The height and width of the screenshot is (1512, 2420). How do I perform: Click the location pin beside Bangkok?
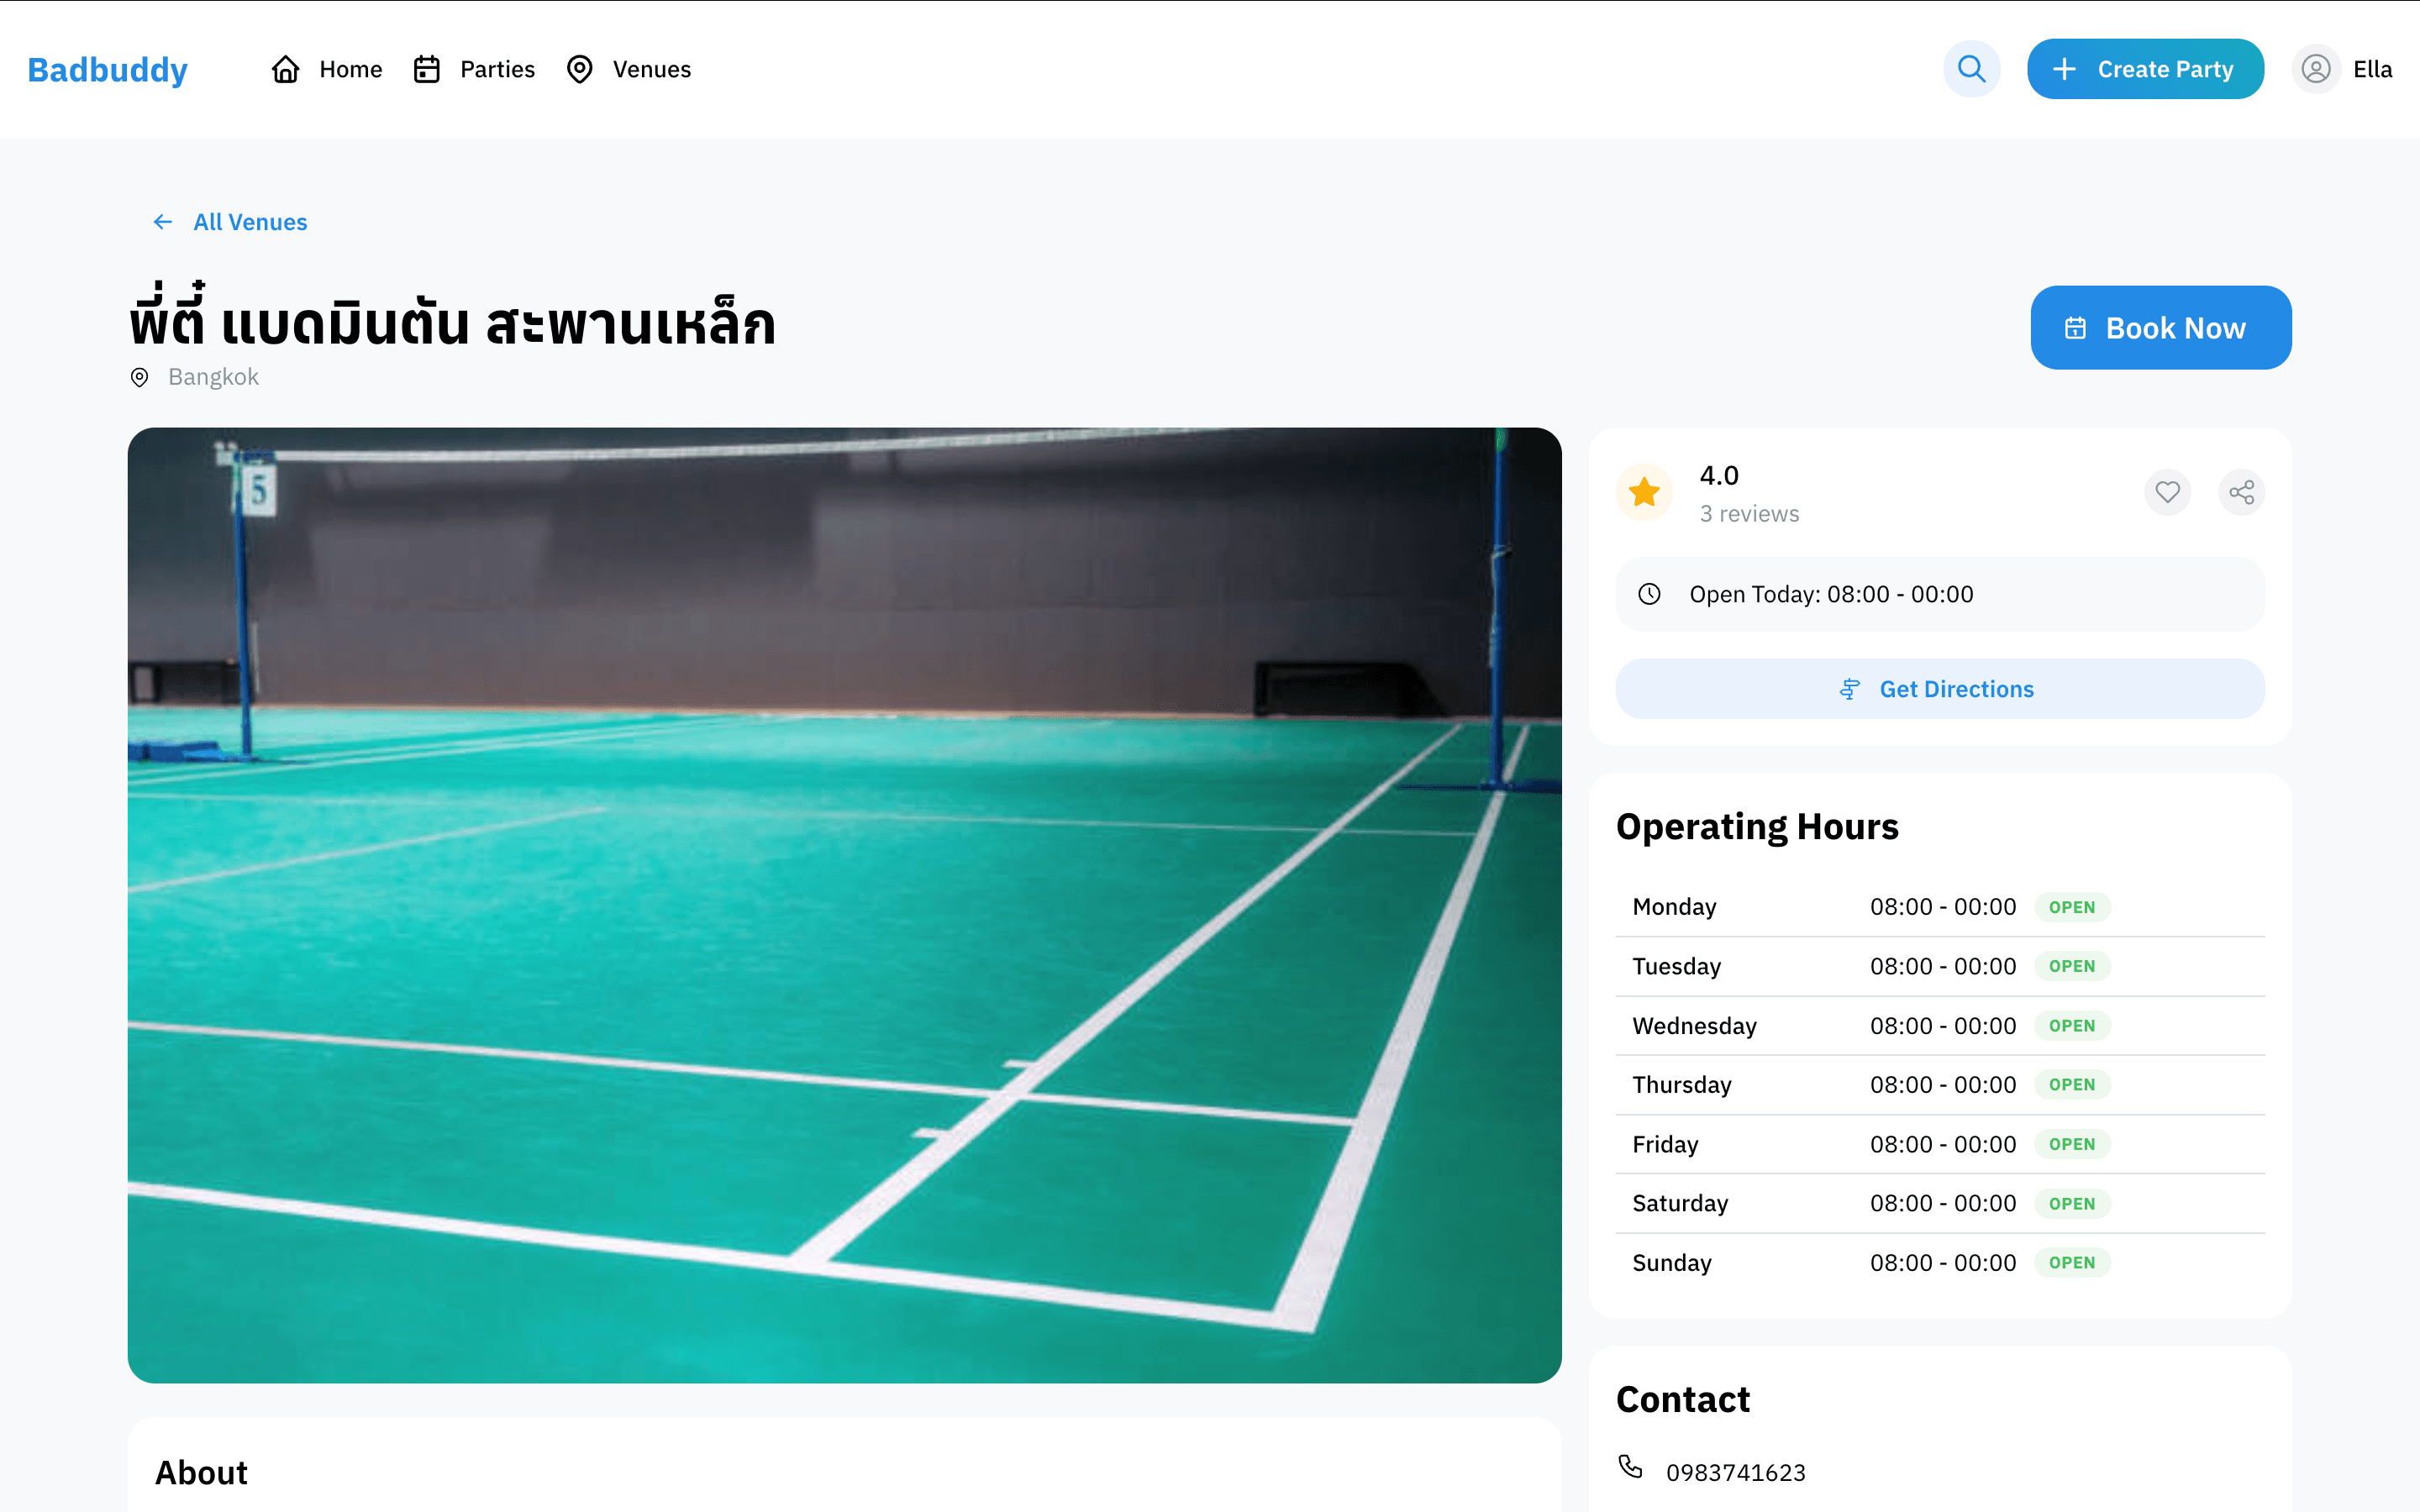pyautogui.click(x=139, y=377)
